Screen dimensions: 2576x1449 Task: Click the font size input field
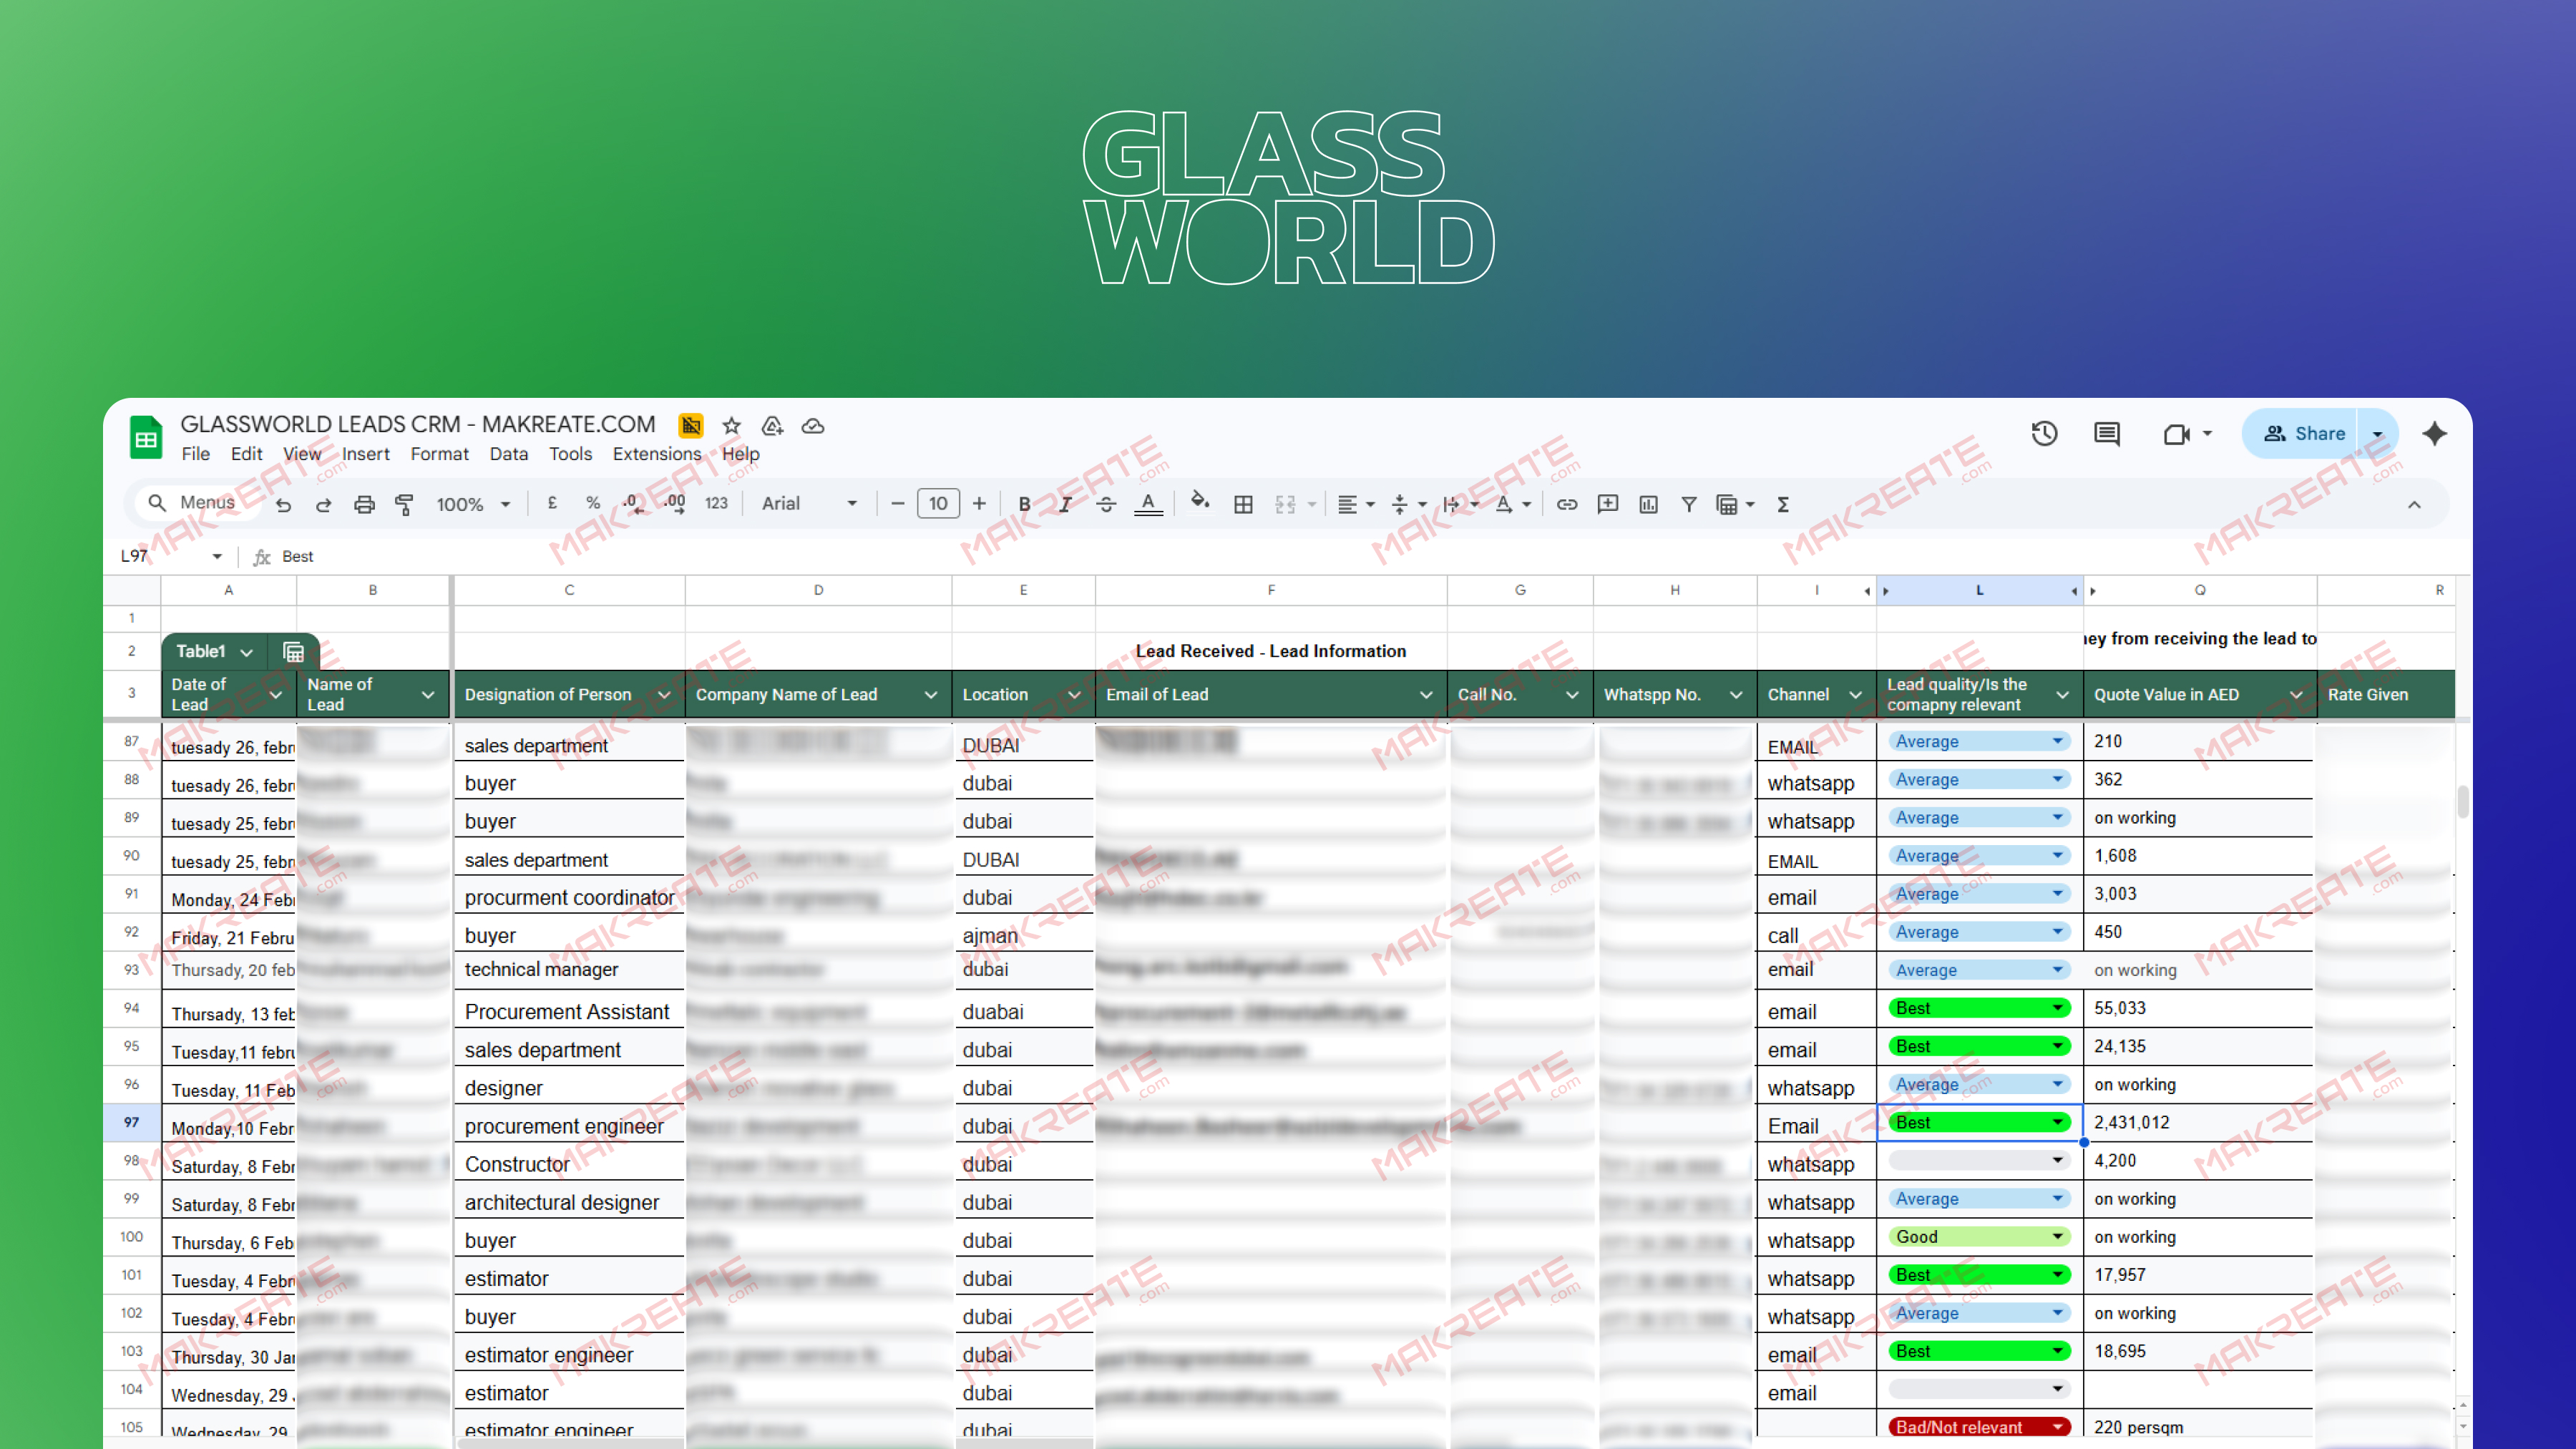tap(937, 504)
